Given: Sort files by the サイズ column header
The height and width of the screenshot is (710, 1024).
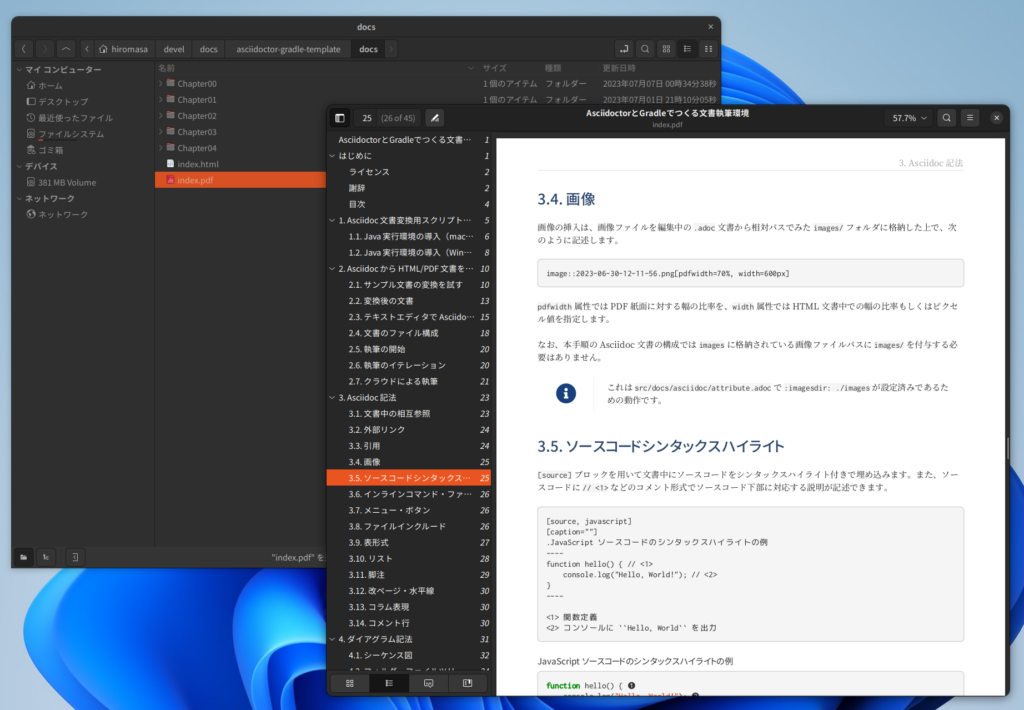Looking at the screenshot, I should click(494, 68).
